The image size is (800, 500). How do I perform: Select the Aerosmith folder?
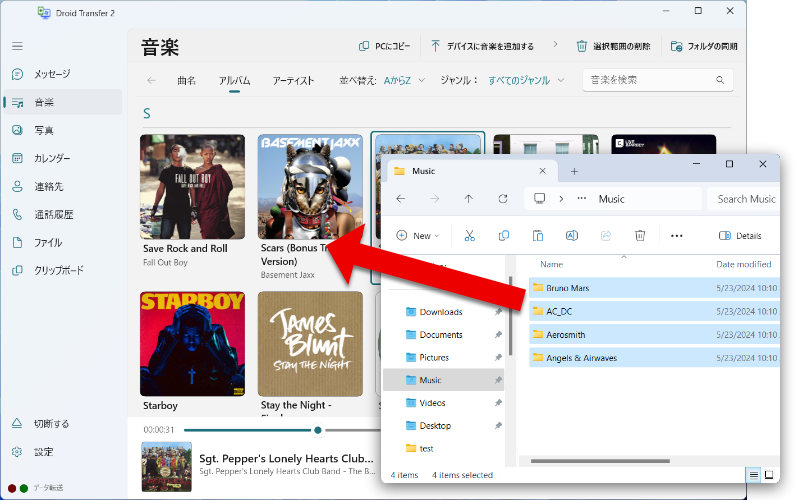(x=654, y=335)
